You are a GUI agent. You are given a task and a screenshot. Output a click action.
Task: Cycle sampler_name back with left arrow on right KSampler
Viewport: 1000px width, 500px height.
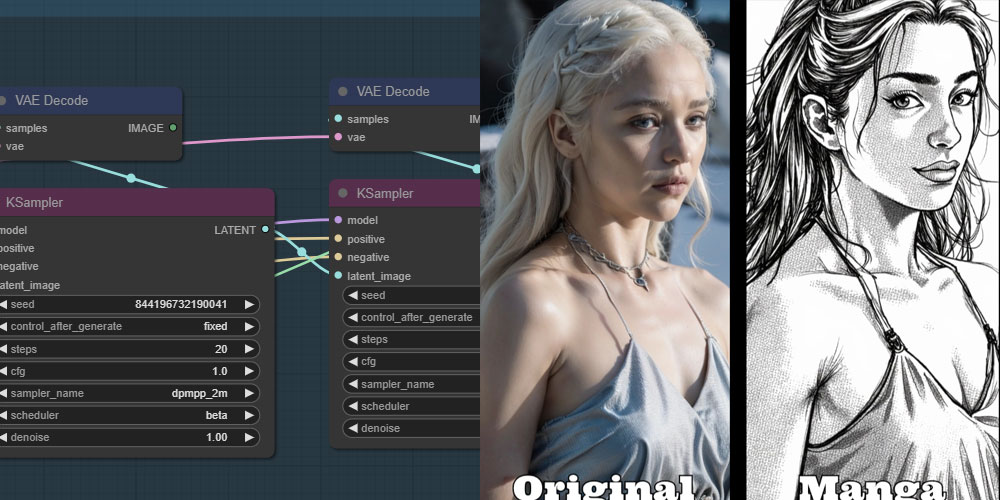pyautogui.click(x=352, y=384)
